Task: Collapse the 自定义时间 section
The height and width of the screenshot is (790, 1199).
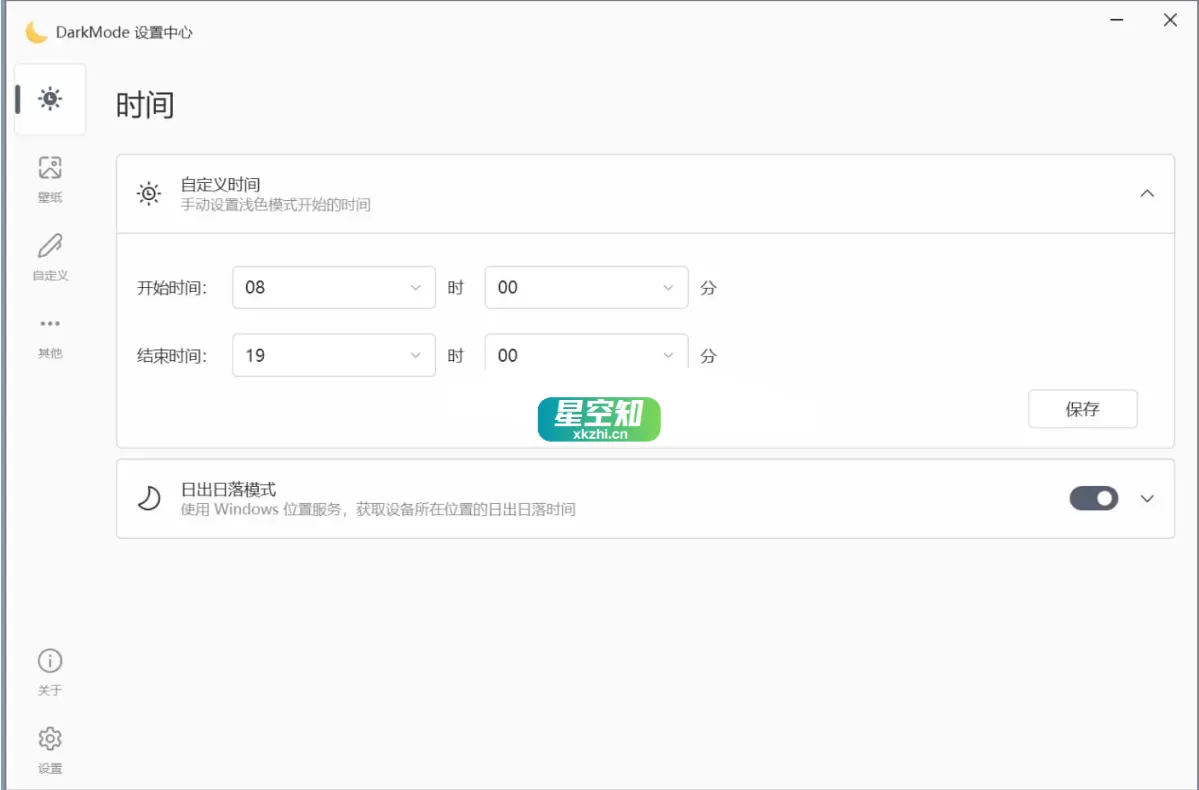Action: coord(1147,193)
